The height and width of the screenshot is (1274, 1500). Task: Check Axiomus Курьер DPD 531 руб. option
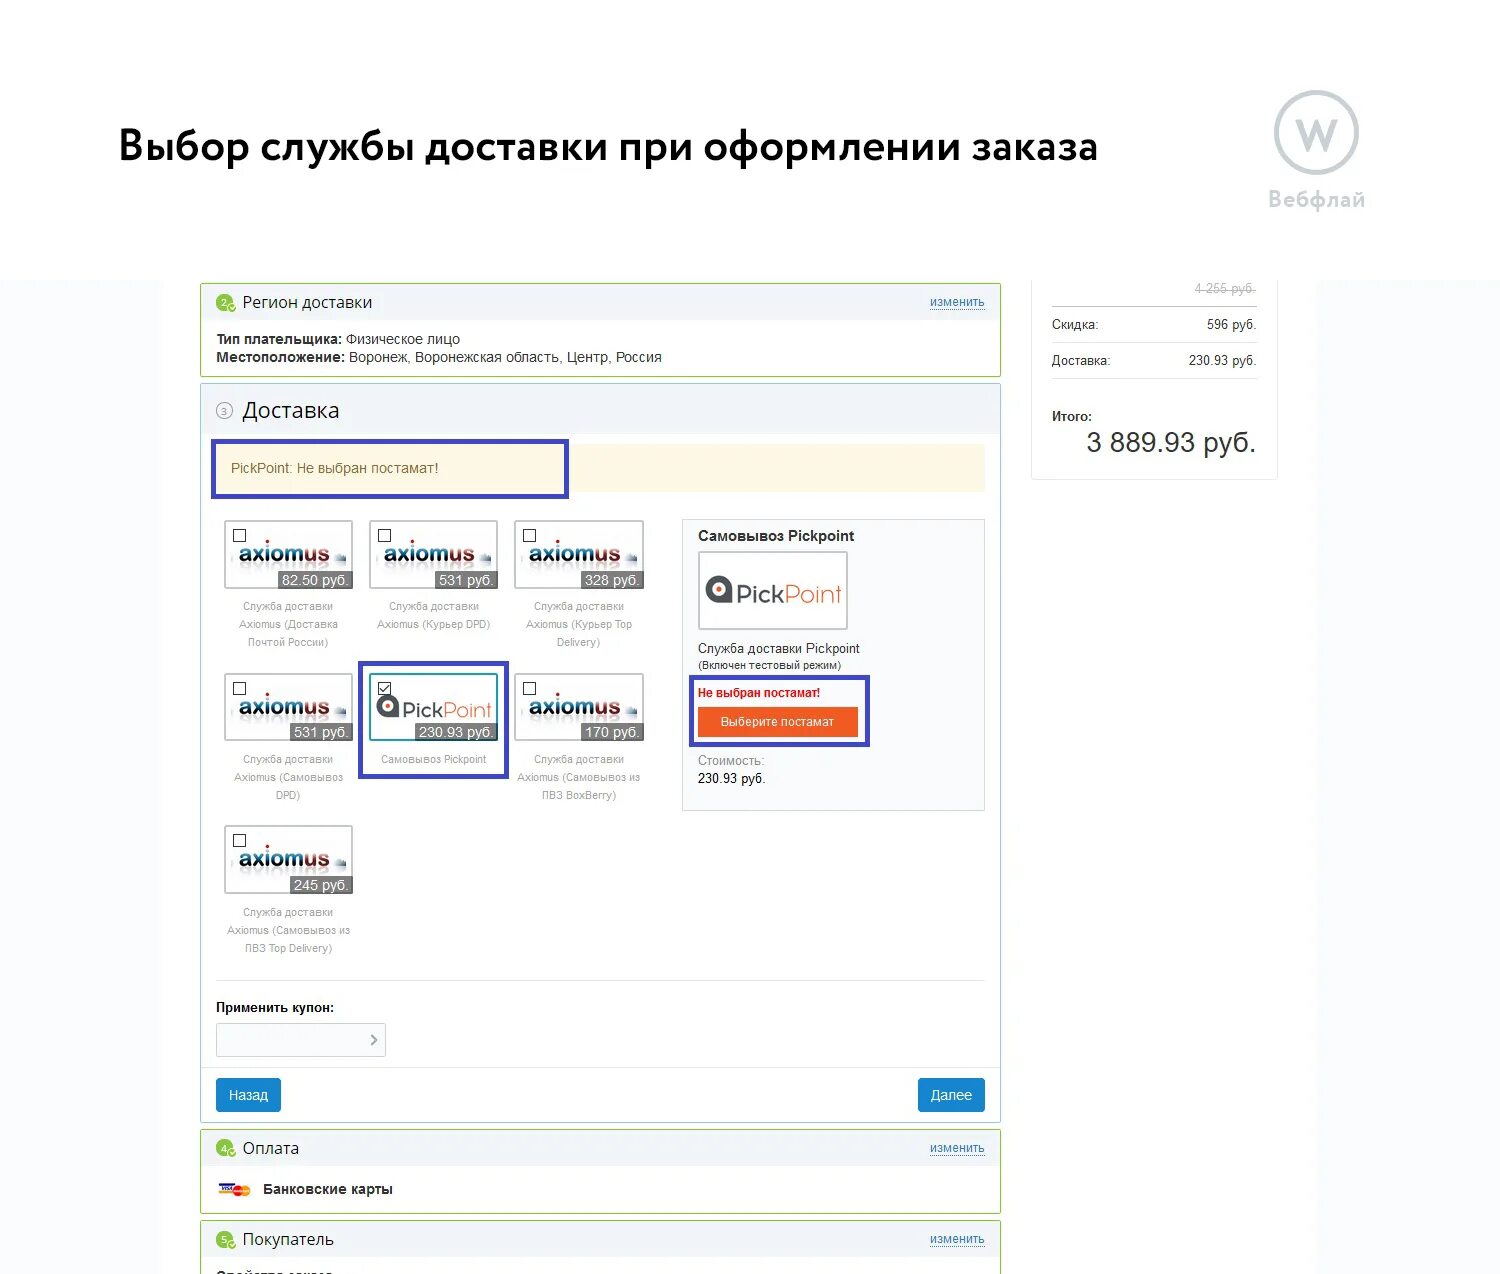pyautogui.click(x=385, y=536)
